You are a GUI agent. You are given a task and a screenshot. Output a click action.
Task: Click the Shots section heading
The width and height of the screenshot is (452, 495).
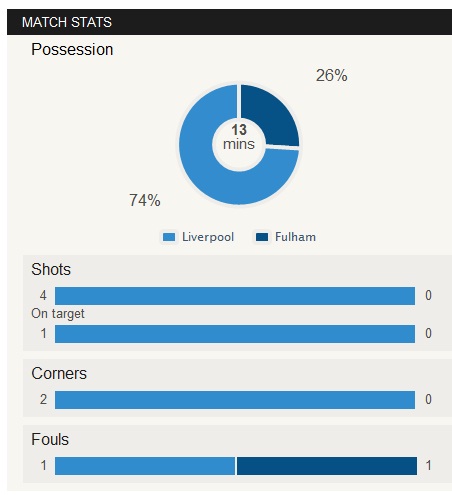(x=51, y=269)
